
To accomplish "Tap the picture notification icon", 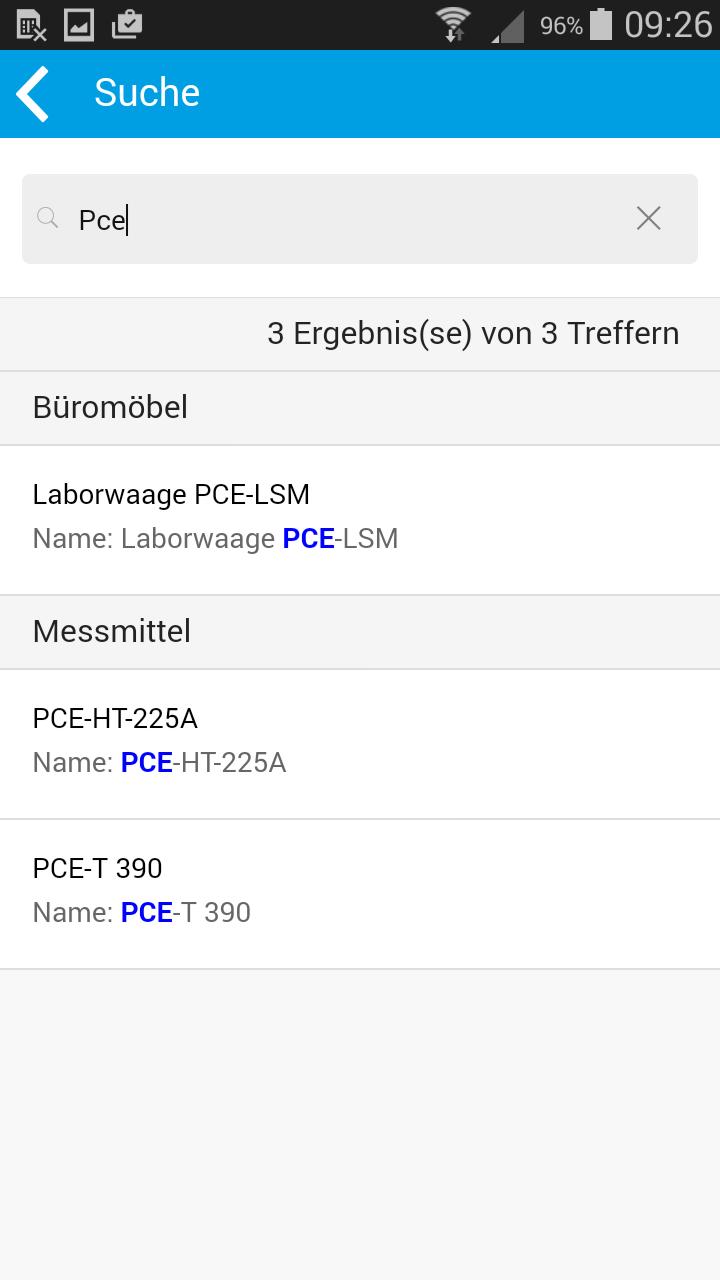I will coord(79,24).
